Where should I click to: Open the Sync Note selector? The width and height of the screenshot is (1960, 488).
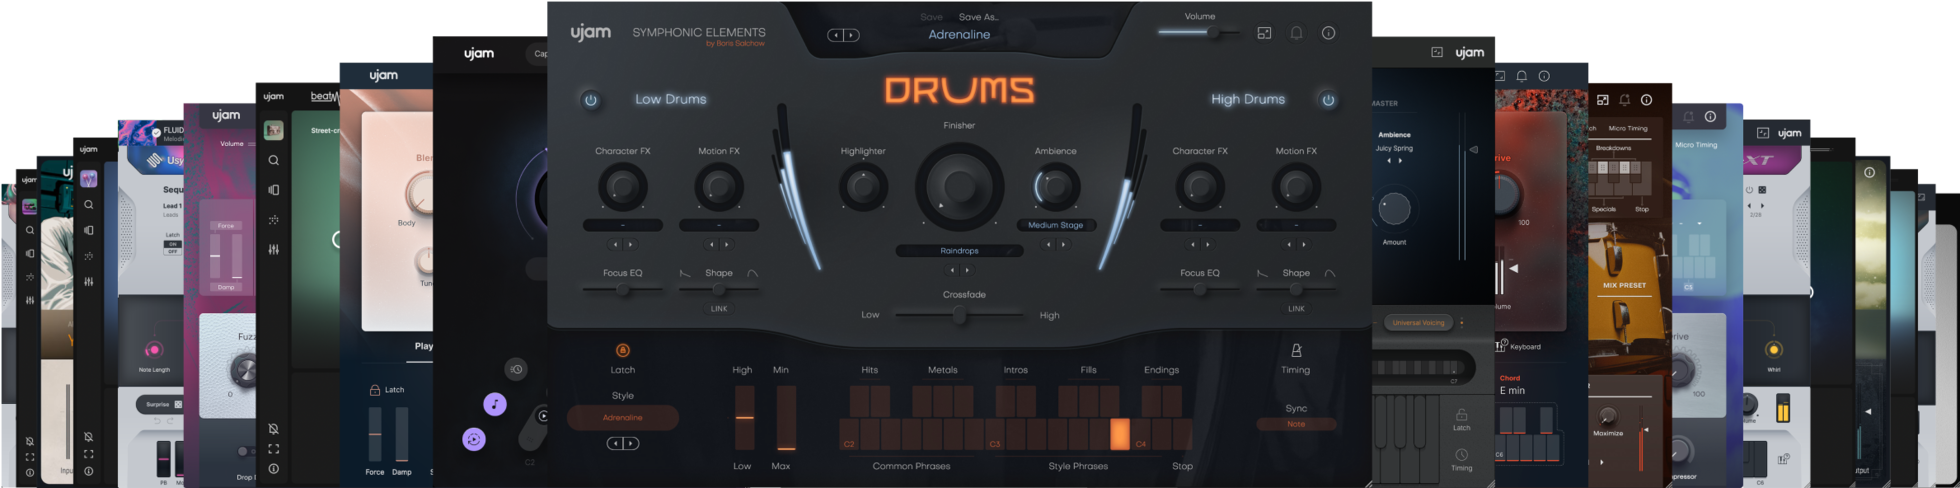click(x=1296, y=424)
